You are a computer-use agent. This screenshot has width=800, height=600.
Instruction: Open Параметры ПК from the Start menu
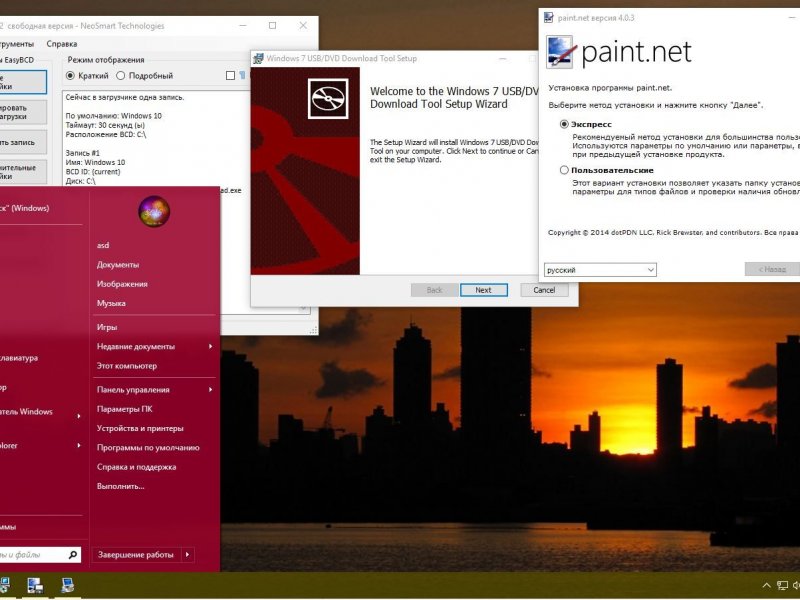coord(124,409)
